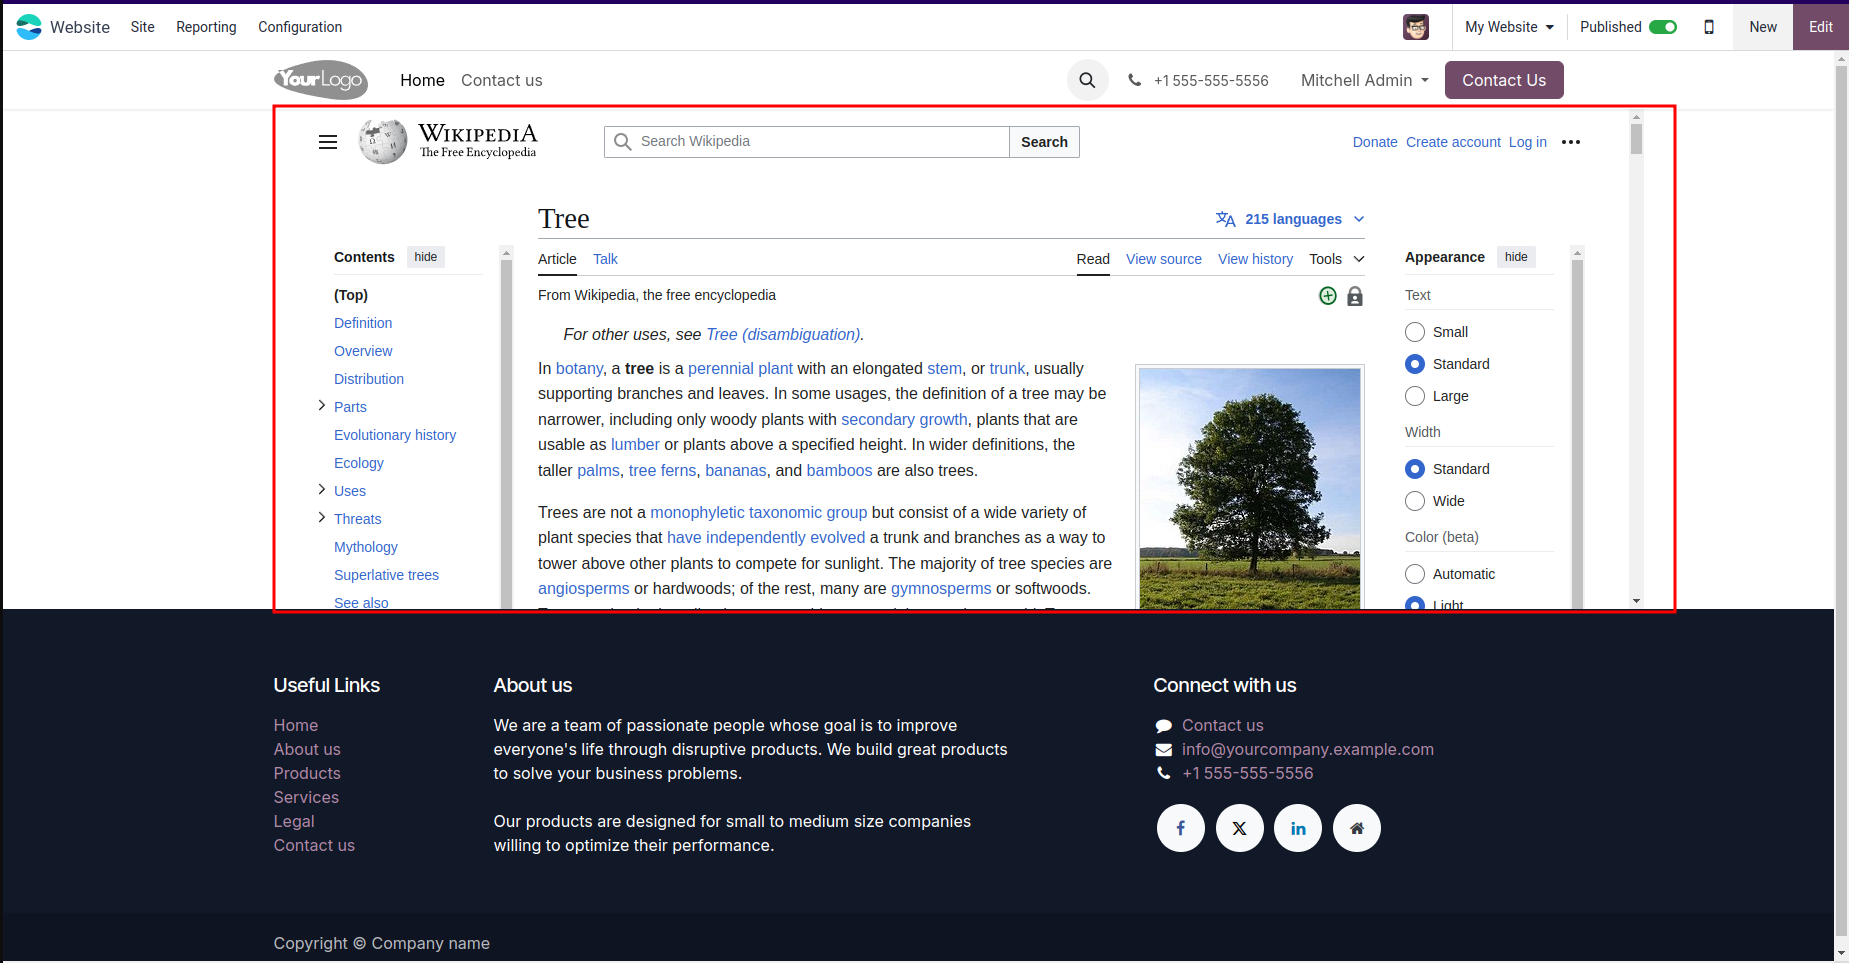1849x963 pixels.
Task: Click the YourLogo site logo
Action: pos(321,80)
